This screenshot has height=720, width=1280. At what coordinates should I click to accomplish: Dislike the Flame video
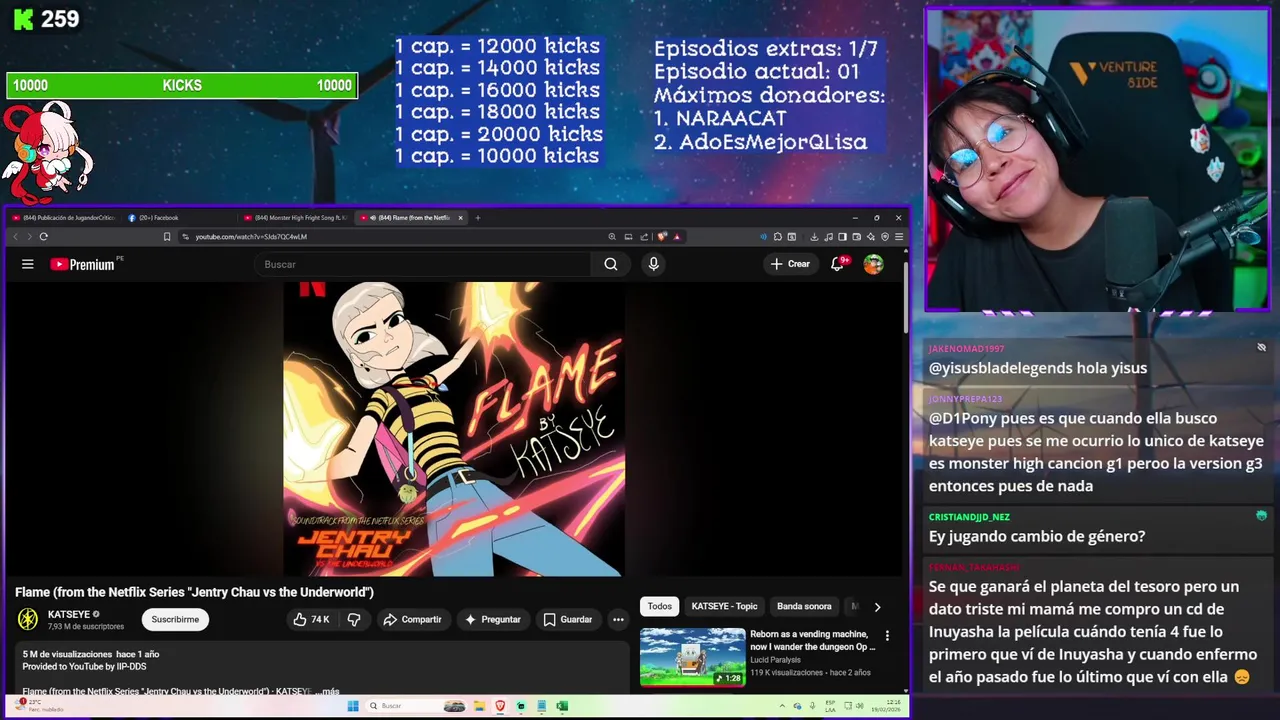[354, 620]
